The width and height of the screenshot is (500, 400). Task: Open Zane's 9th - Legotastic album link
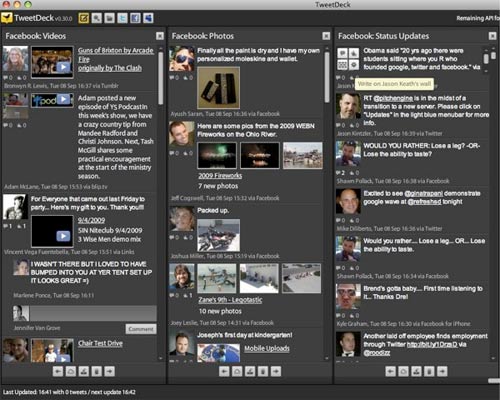pos(230,300)
